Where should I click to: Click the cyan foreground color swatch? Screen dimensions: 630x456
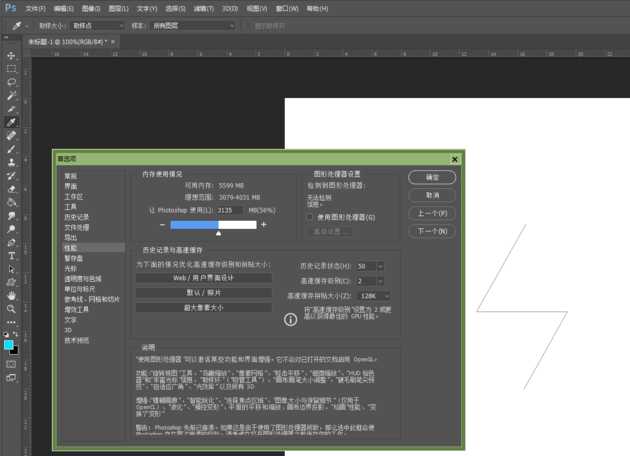(x=9, y=344)
